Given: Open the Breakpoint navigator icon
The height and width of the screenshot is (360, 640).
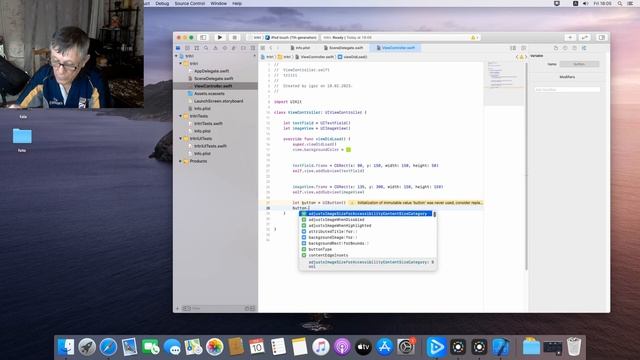Looking at the screenshot, I should tap(244, 48).
